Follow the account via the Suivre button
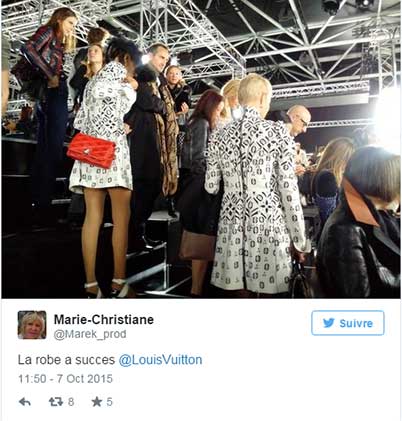The width and height of the screenshot is (402, 421). click(348, 323)
